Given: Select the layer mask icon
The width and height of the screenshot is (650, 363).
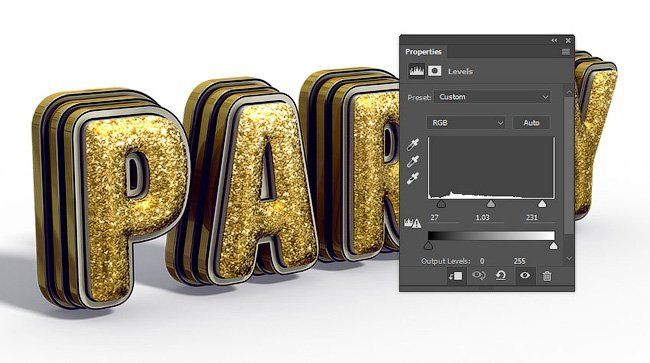Looking at the screenshot, I should tap(434, 71).
